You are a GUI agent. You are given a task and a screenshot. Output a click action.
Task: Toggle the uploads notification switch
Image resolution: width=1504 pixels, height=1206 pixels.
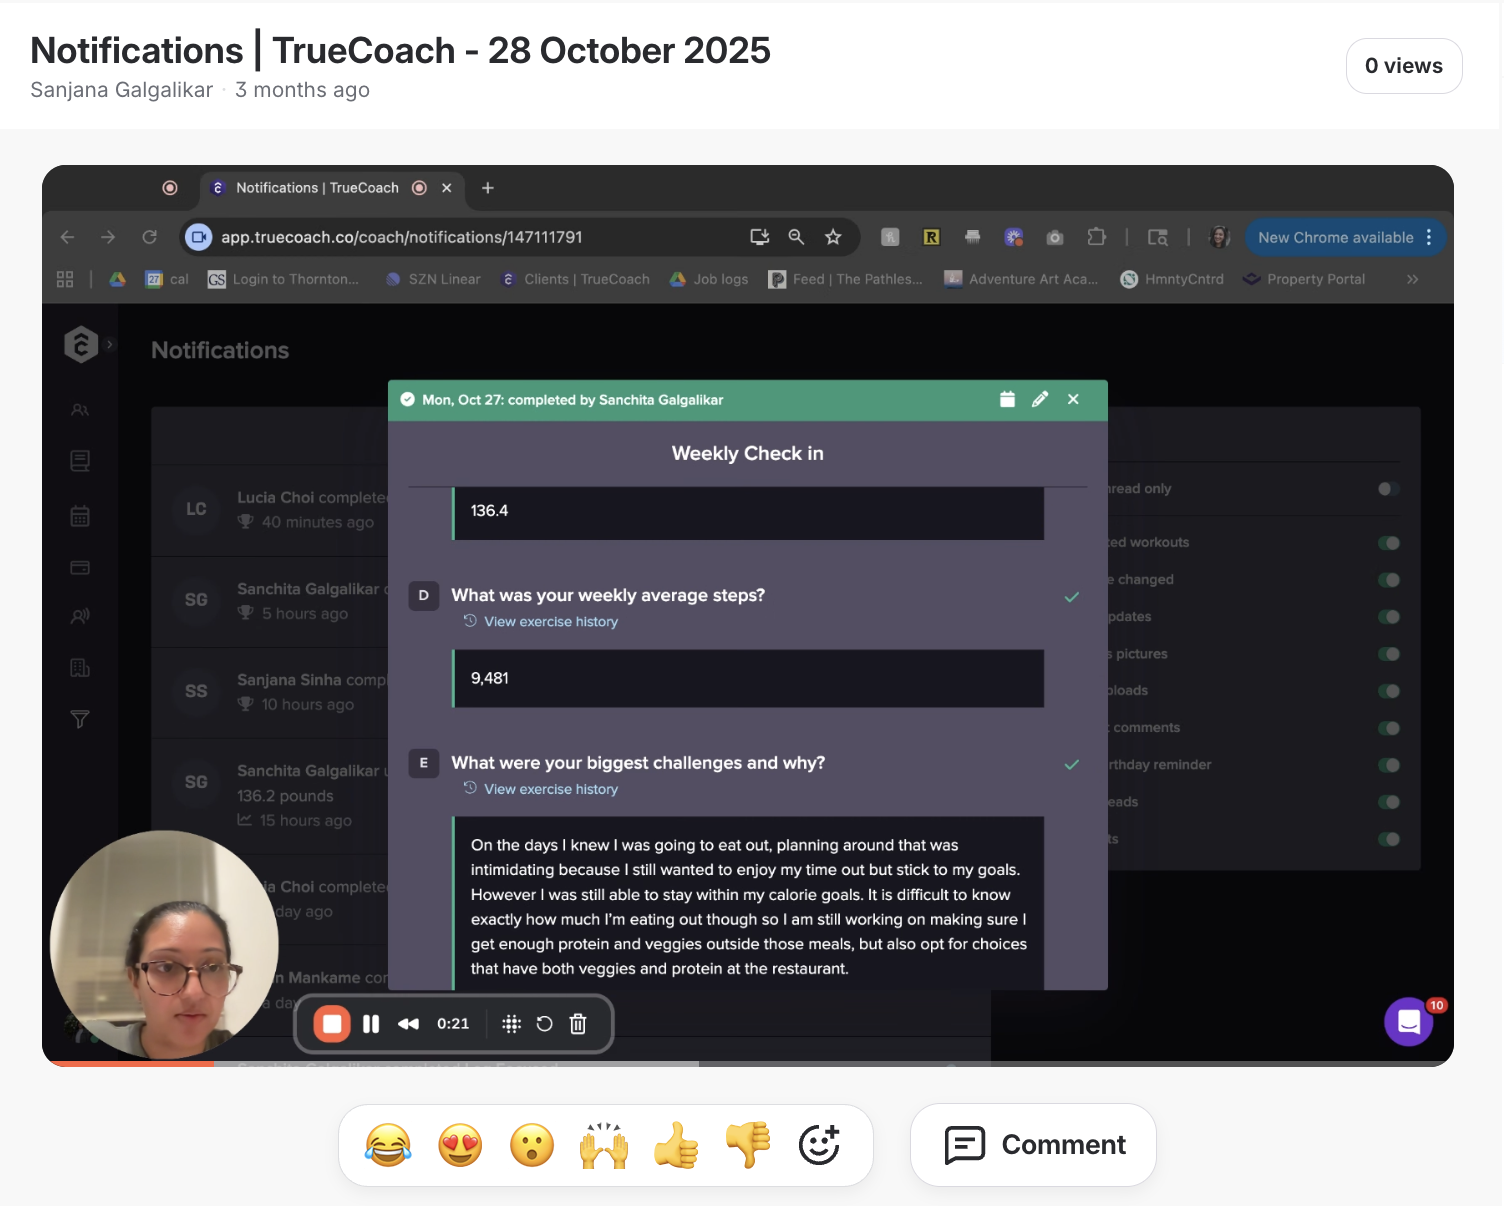[1388, 691]
